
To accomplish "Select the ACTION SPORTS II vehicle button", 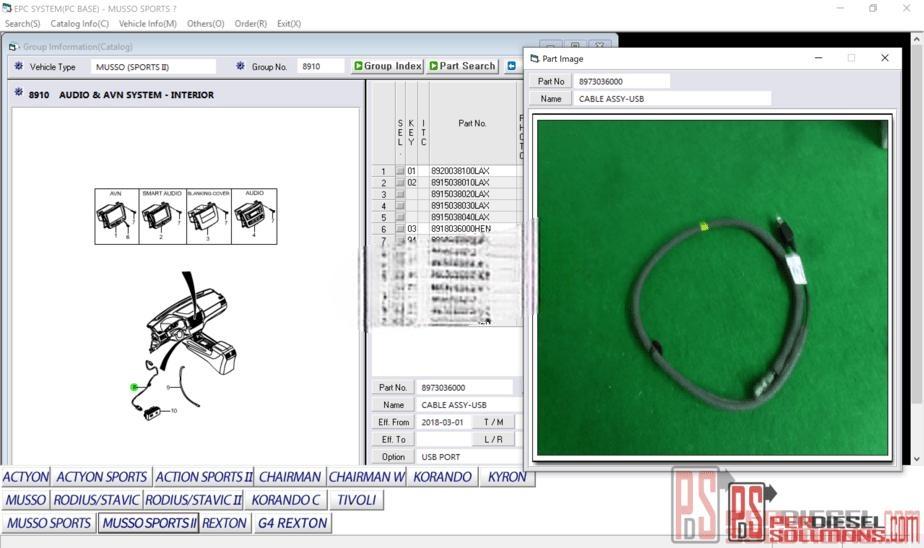I will pos(204,477).
